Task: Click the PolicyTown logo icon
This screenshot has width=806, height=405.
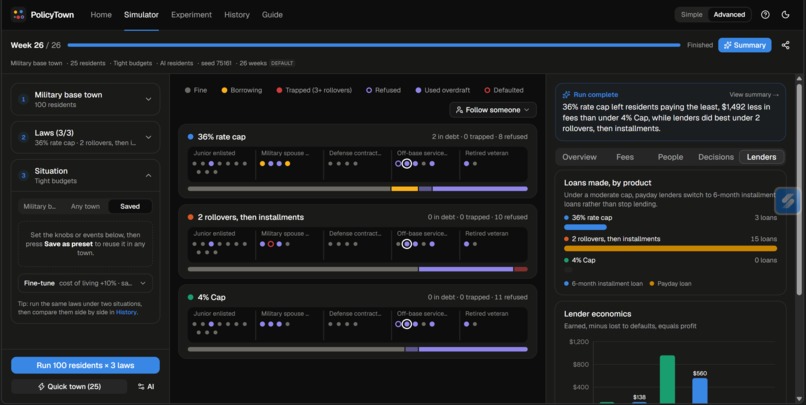Action: tap(19, 14)
